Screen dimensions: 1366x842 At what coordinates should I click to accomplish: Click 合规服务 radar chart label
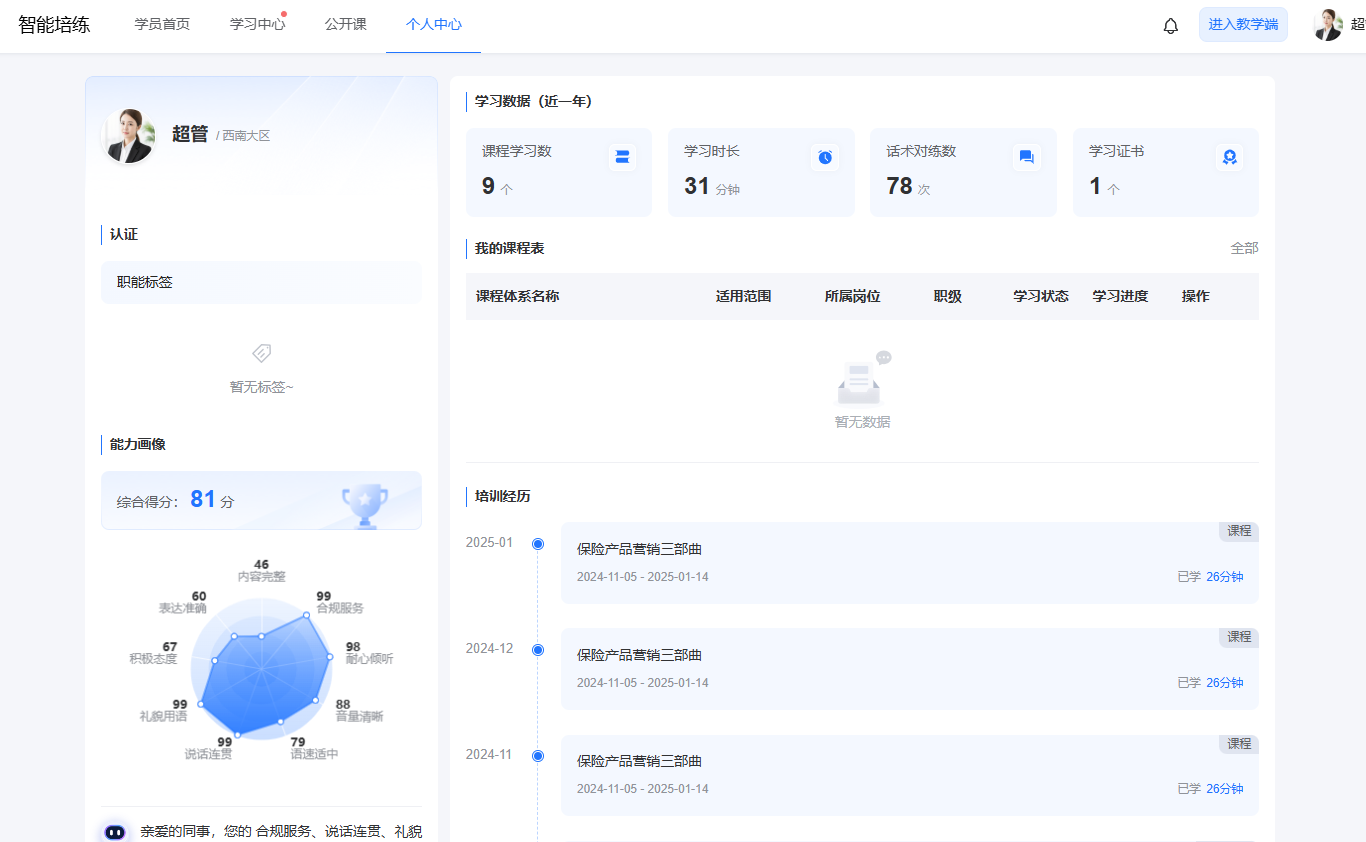click(340, 608)
